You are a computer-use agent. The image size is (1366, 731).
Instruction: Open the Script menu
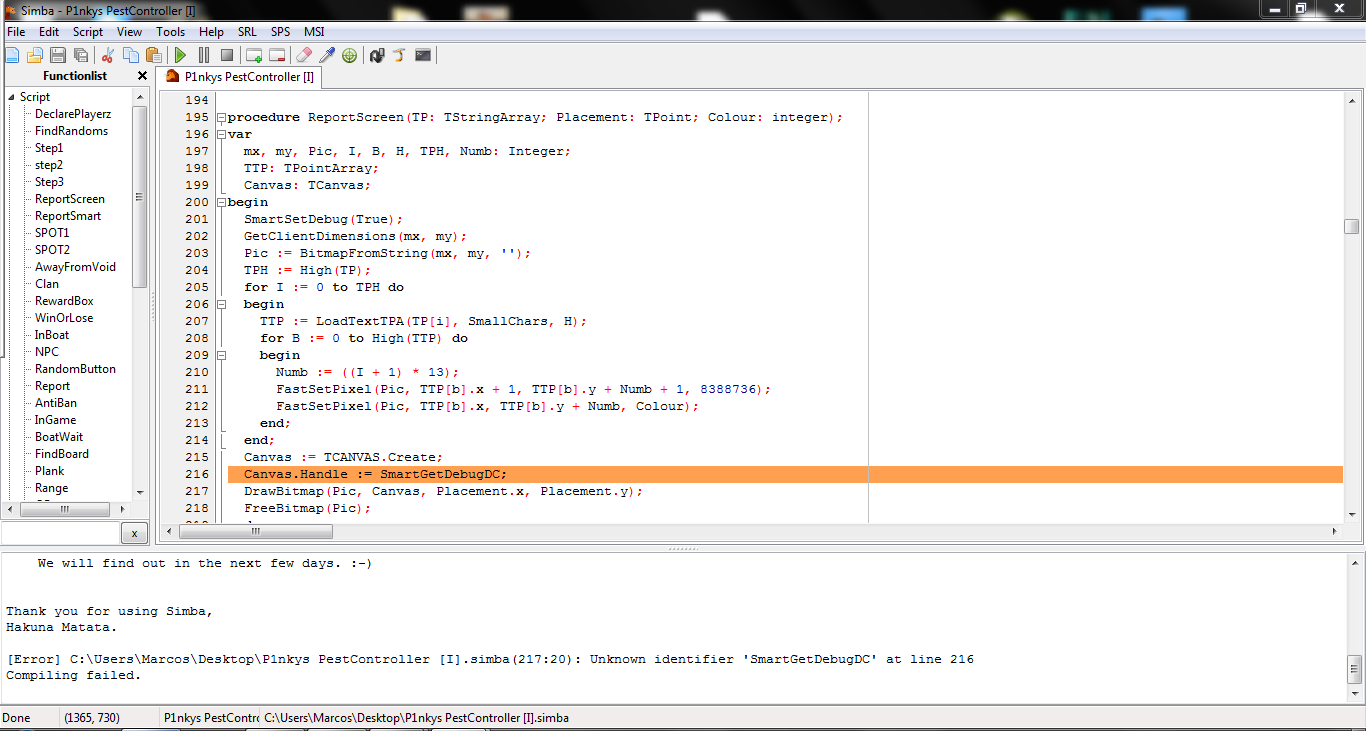88,32
